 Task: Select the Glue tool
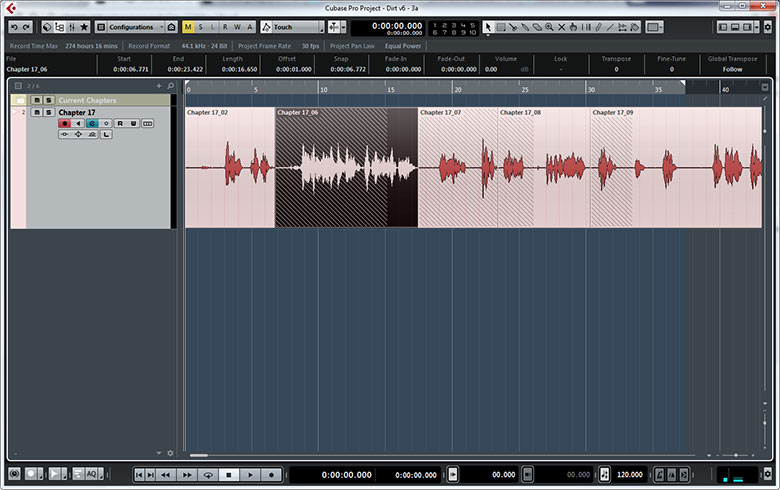point(525,27)
